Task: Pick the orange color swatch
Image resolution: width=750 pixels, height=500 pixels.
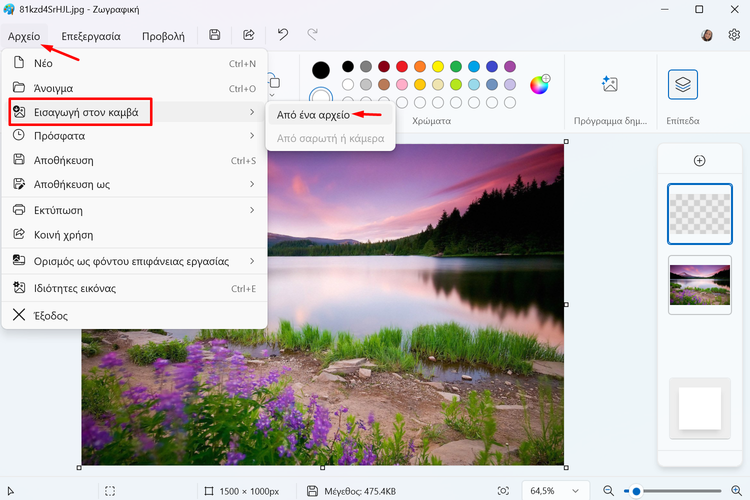Action: tap(420, 66)
